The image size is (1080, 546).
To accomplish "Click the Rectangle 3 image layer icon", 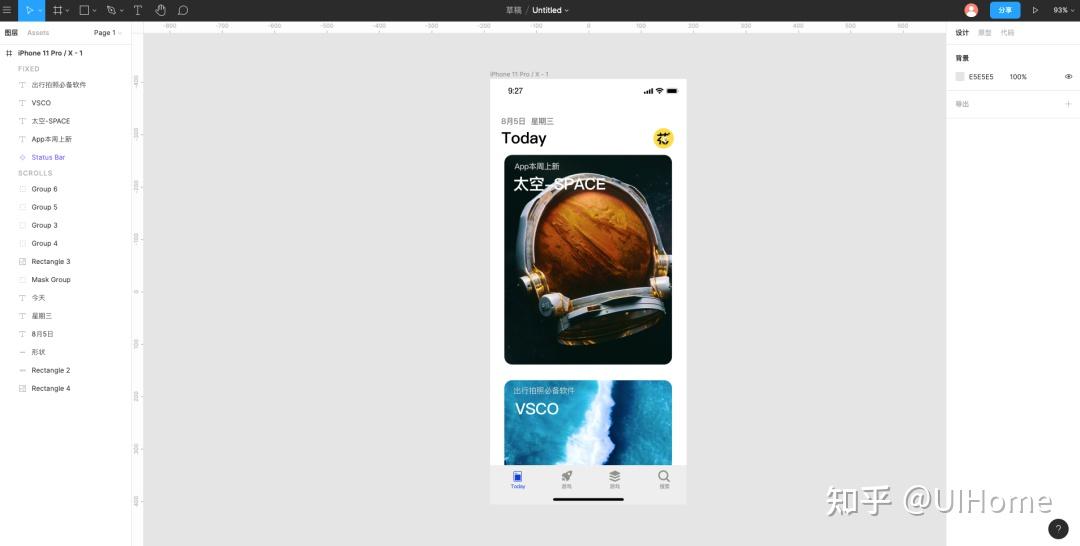I will [22, 262].
